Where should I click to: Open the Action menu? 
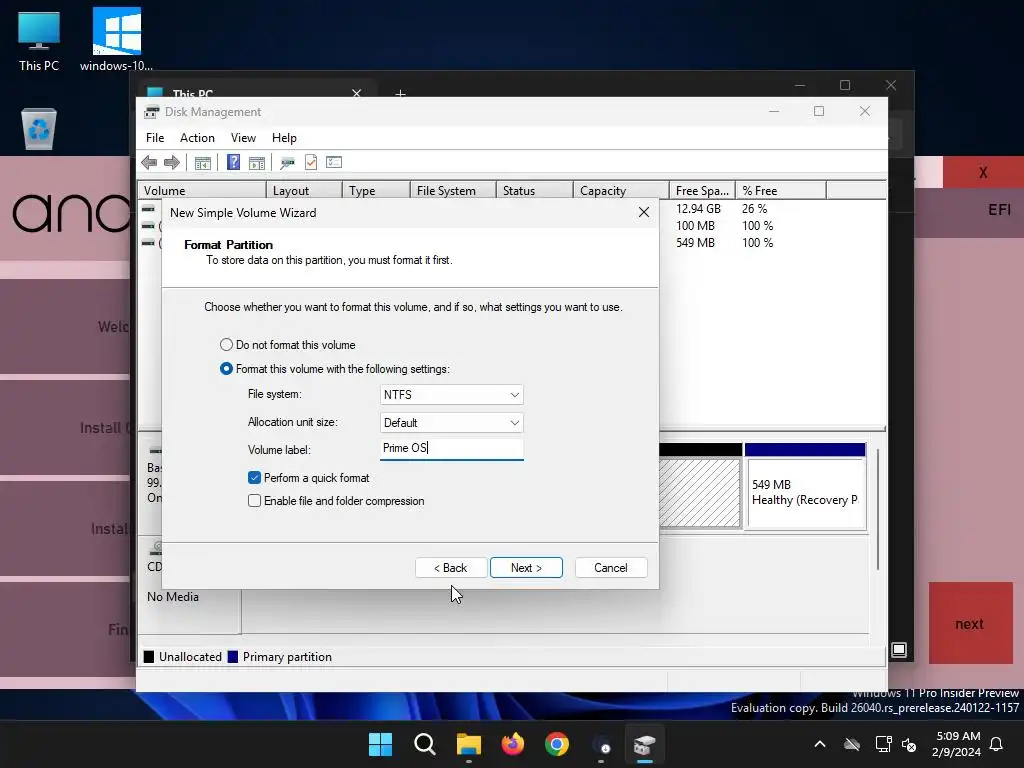197,138
